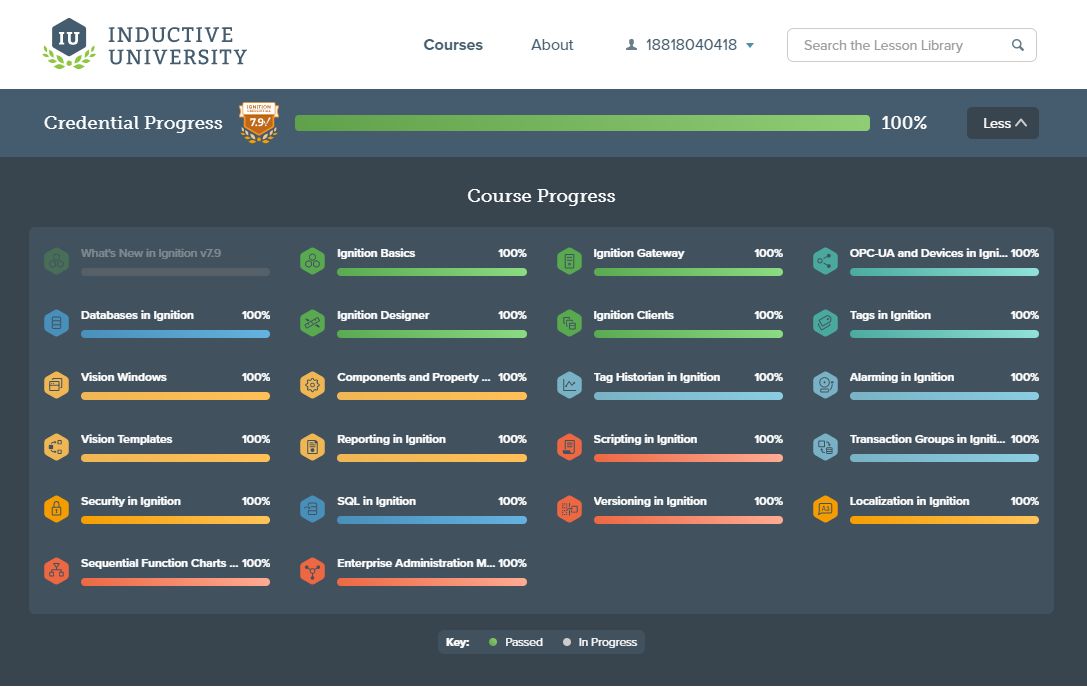Click the Vision Windows 100% value

(256, 377)
